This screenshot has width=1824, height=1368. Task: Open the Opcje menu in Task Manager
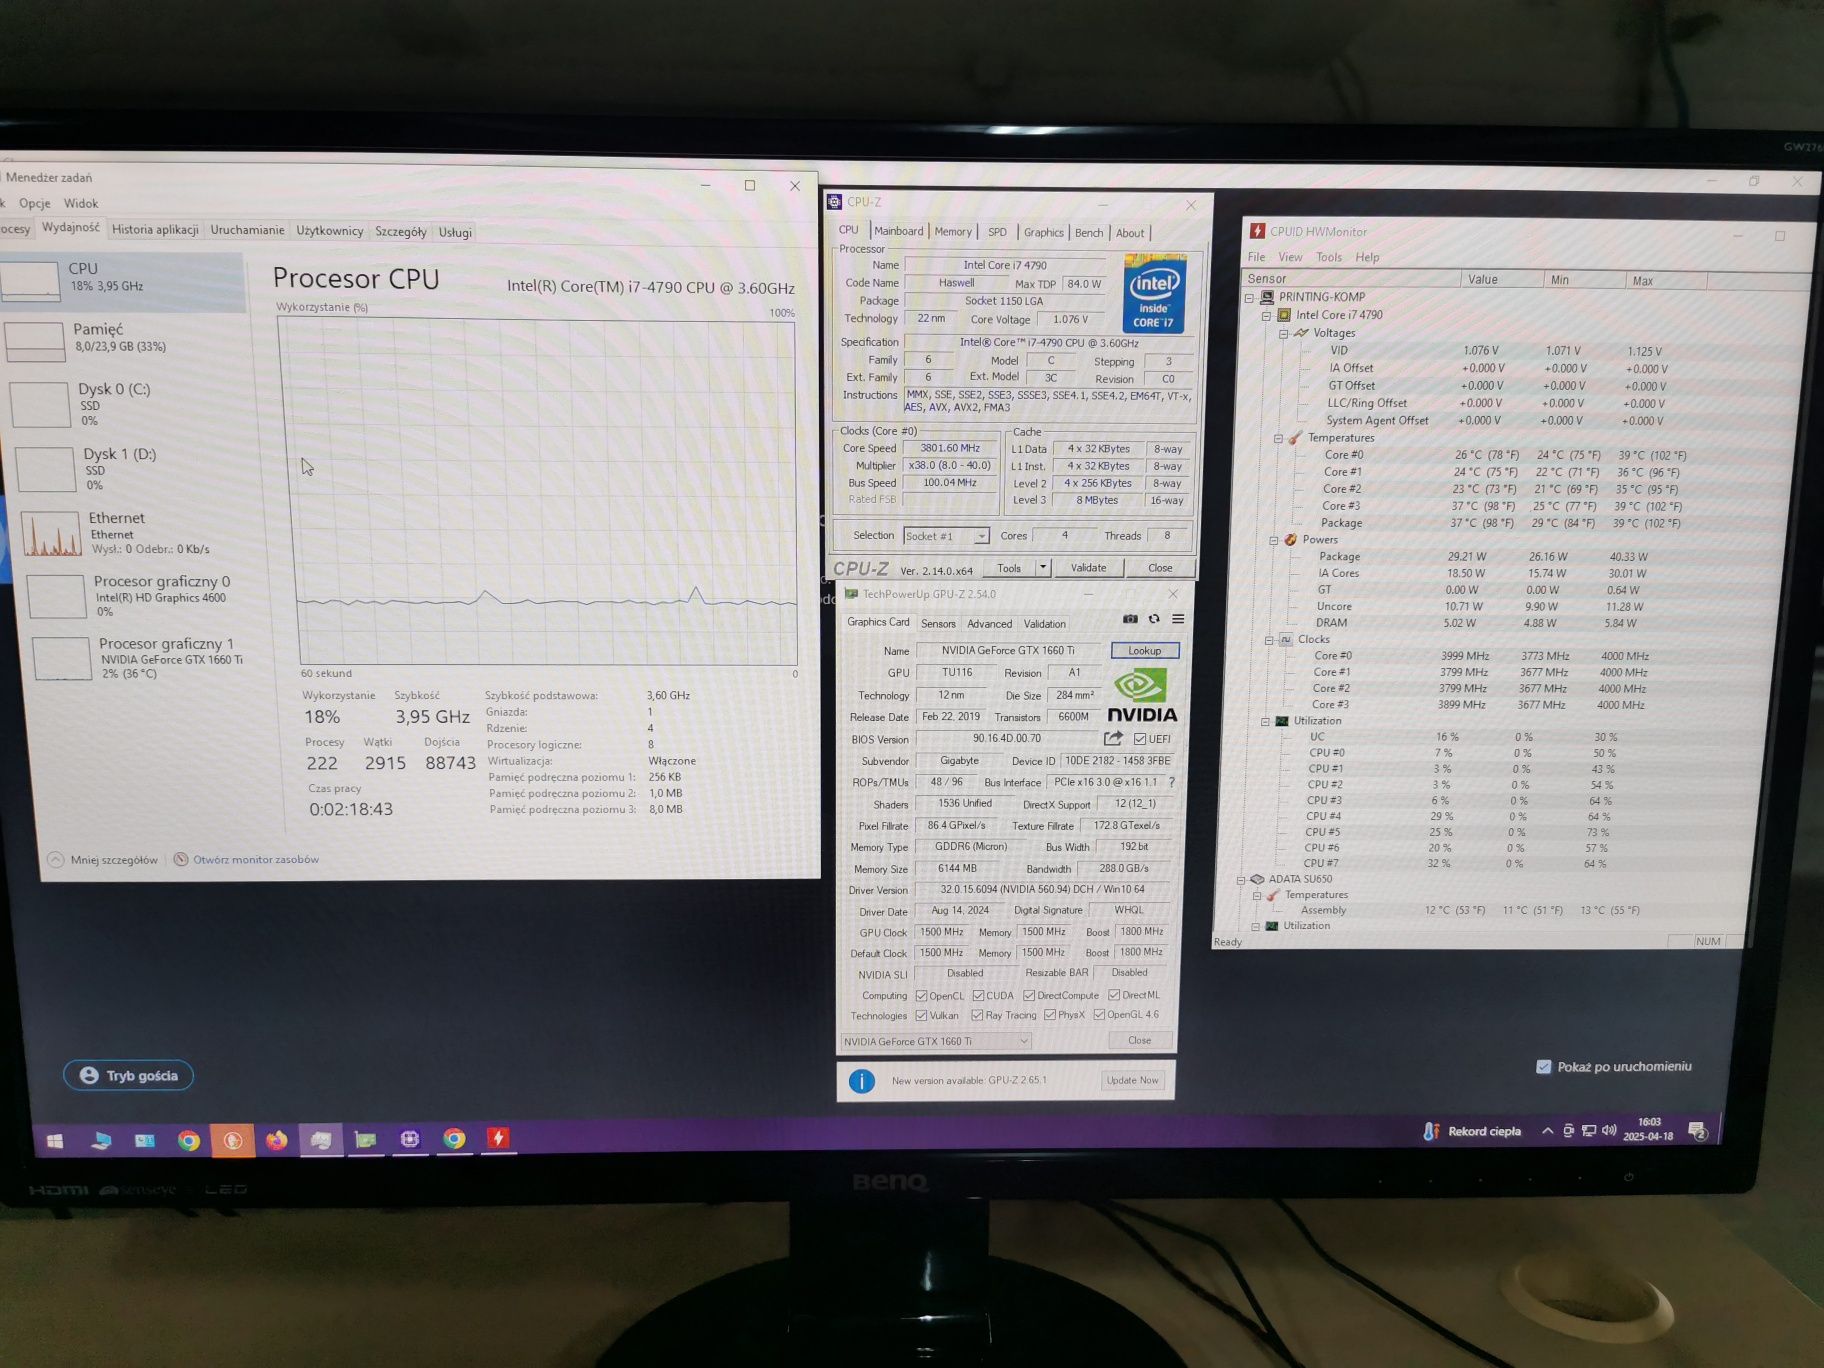coord(35,203)
